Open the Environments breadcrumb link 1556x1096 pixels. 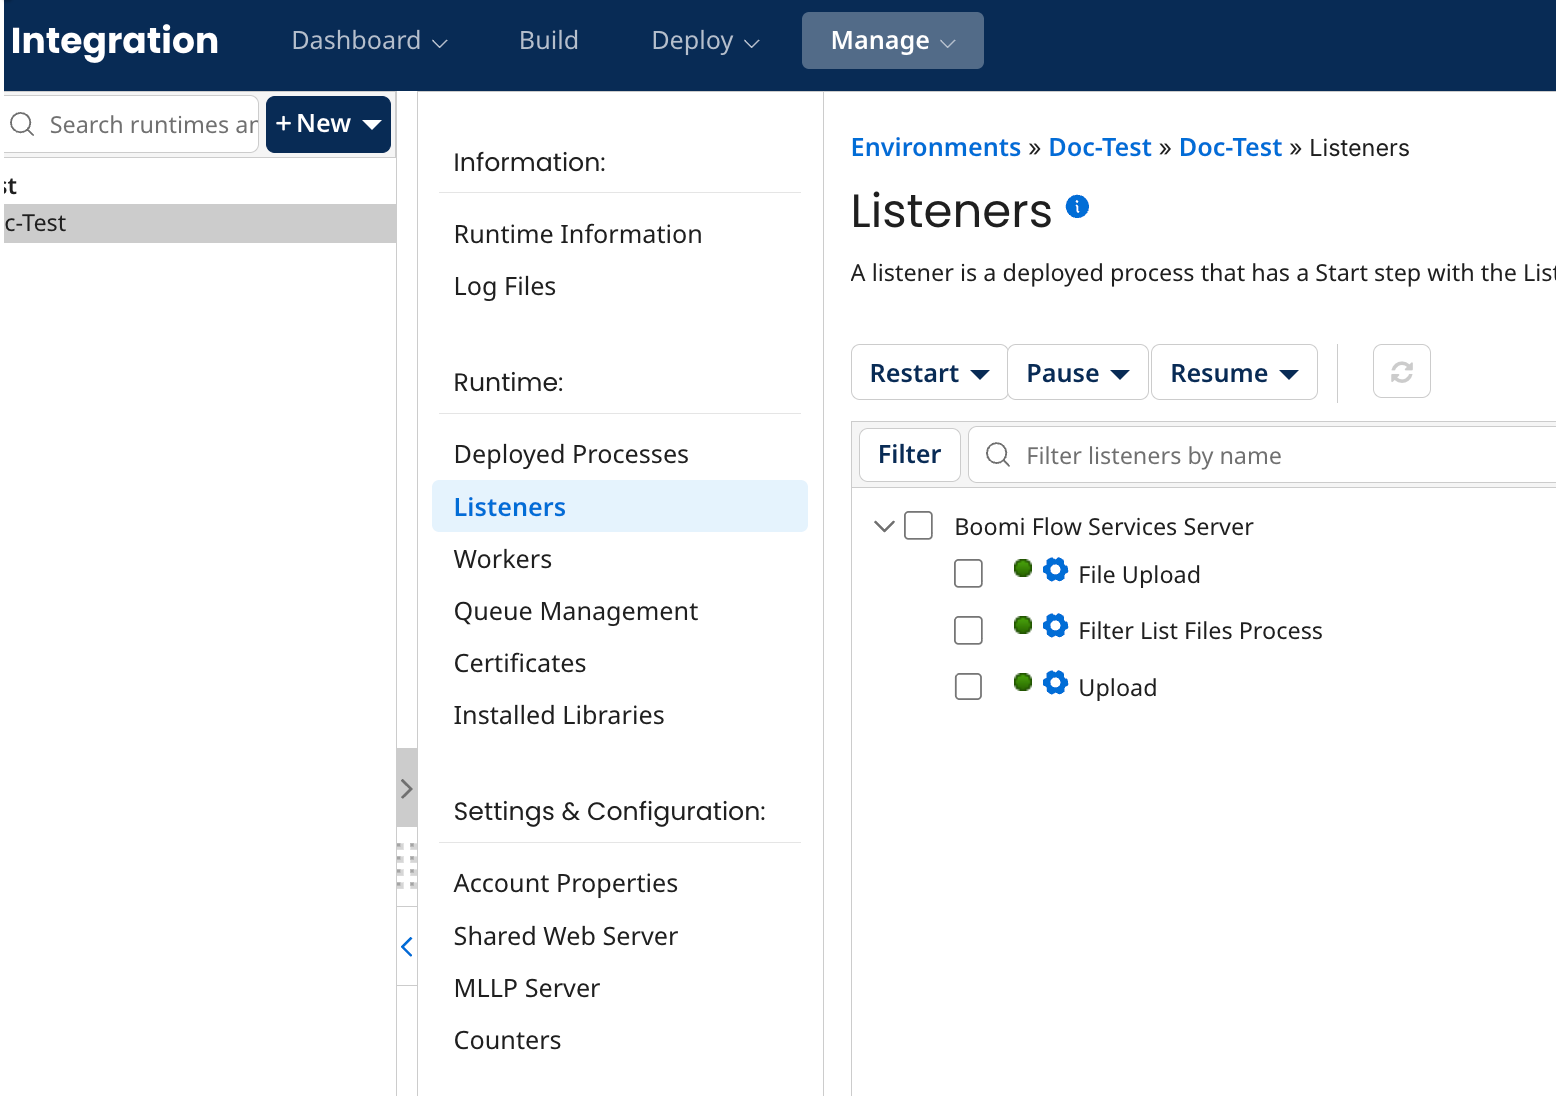(x=935, y=147)
